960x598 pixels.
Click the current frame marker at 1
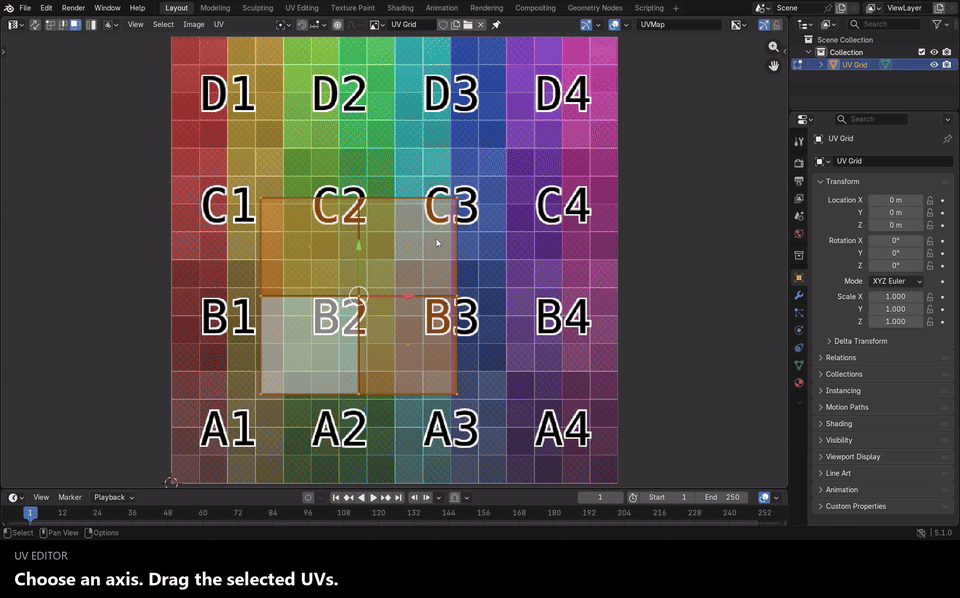pyautogui.click(x=29, y=513)
